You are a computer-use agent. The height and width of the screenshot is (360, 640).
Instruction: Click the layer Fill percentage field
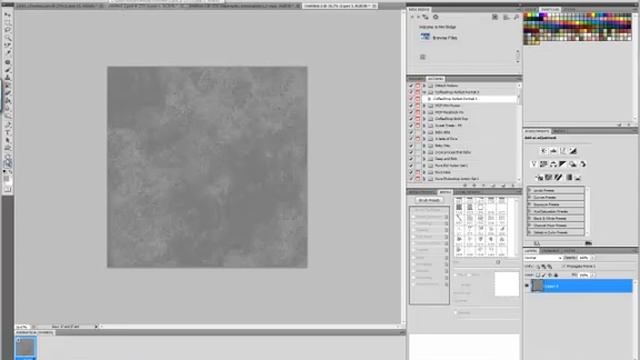coord(584,275)
